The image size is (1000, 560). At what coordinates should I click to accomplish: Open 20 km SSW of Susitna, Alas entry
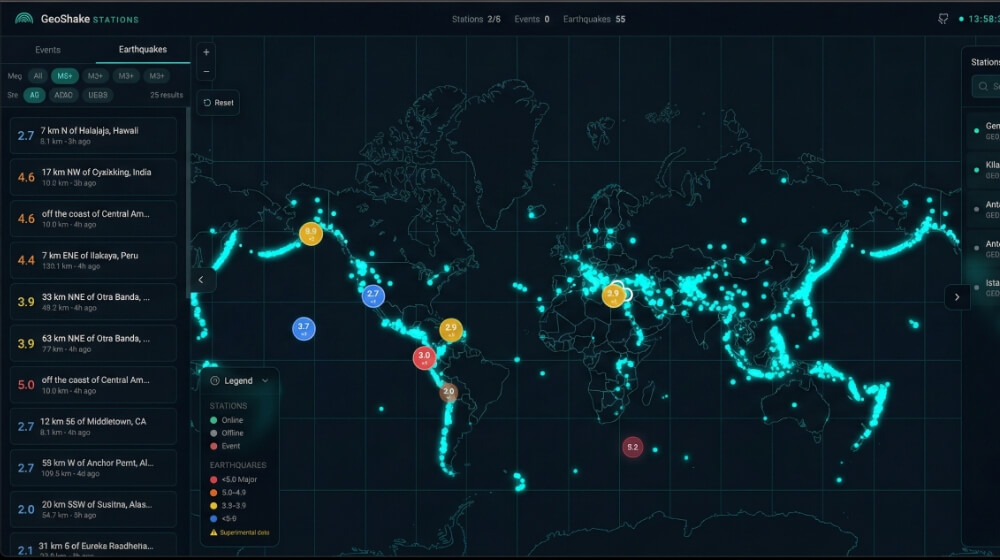93,509
